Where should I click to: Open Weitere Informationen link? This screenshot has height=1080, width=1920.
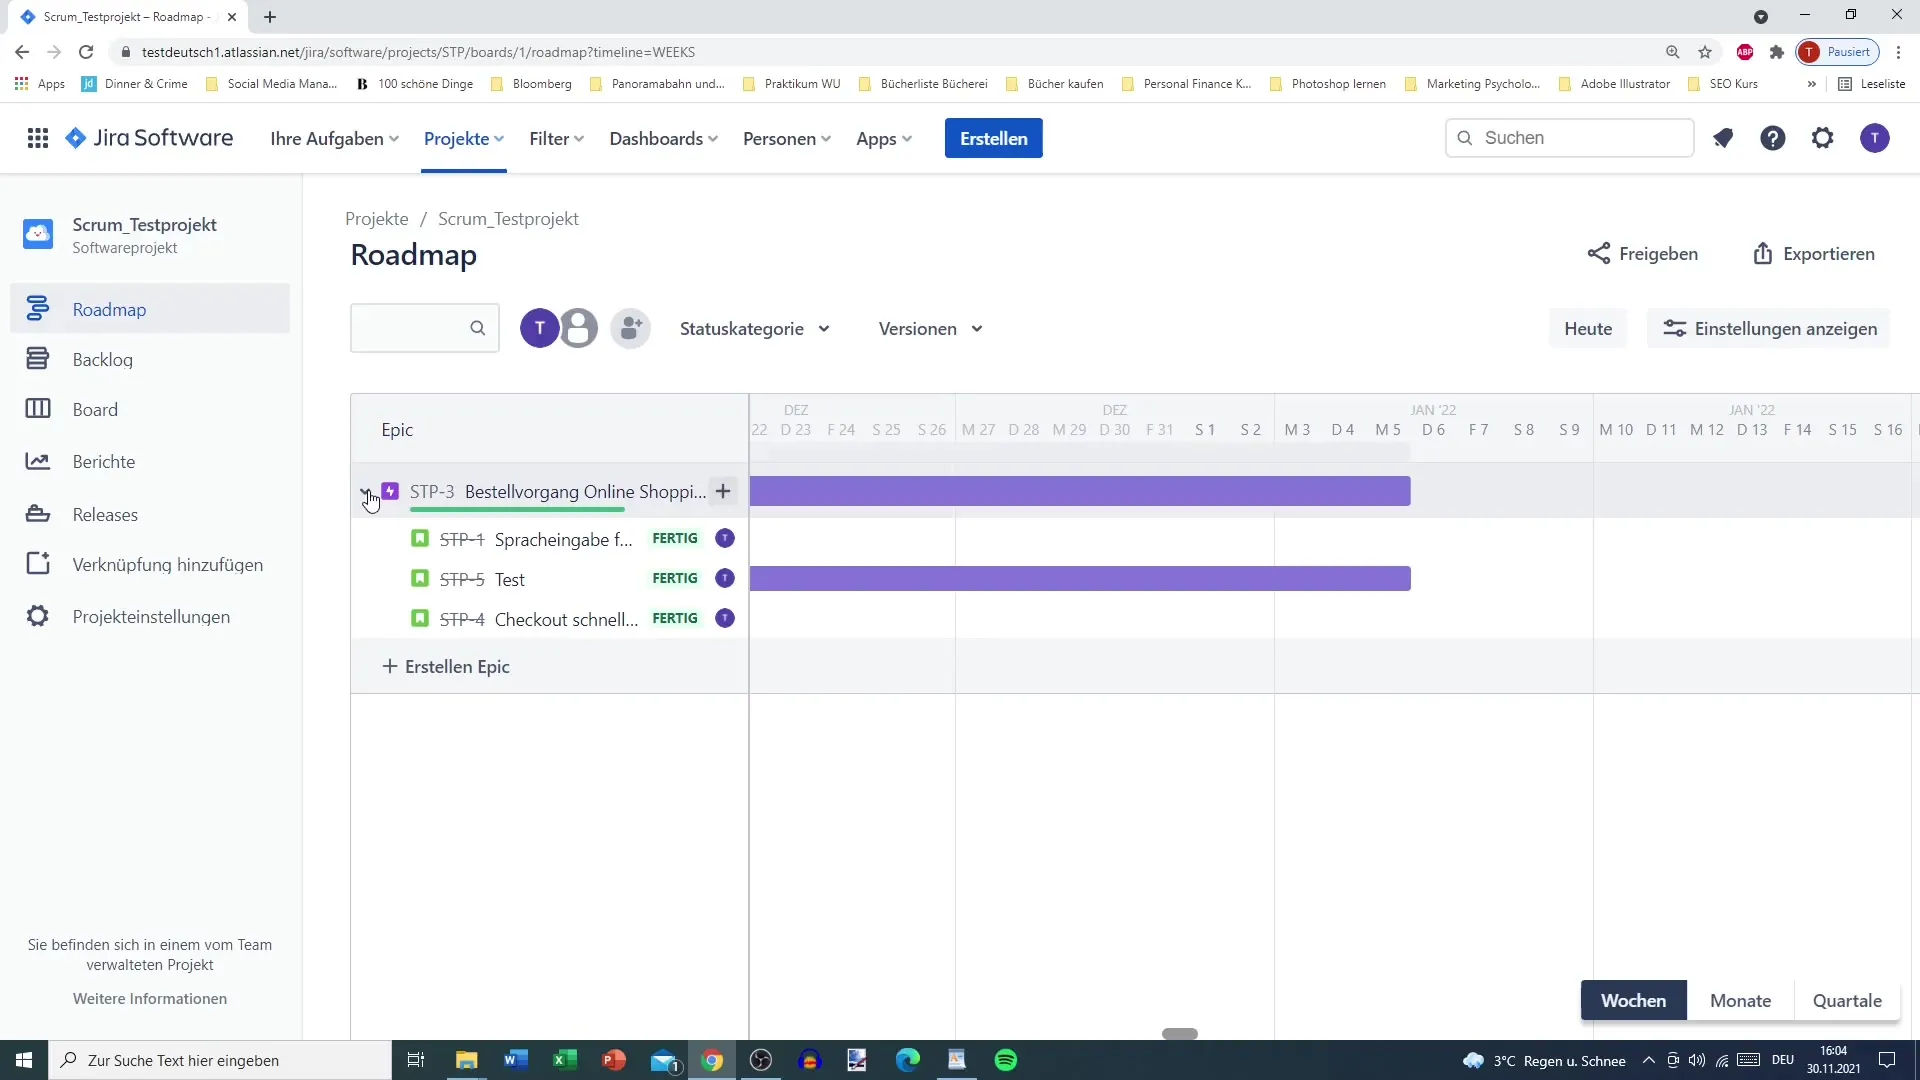click(x=150, y=998)
